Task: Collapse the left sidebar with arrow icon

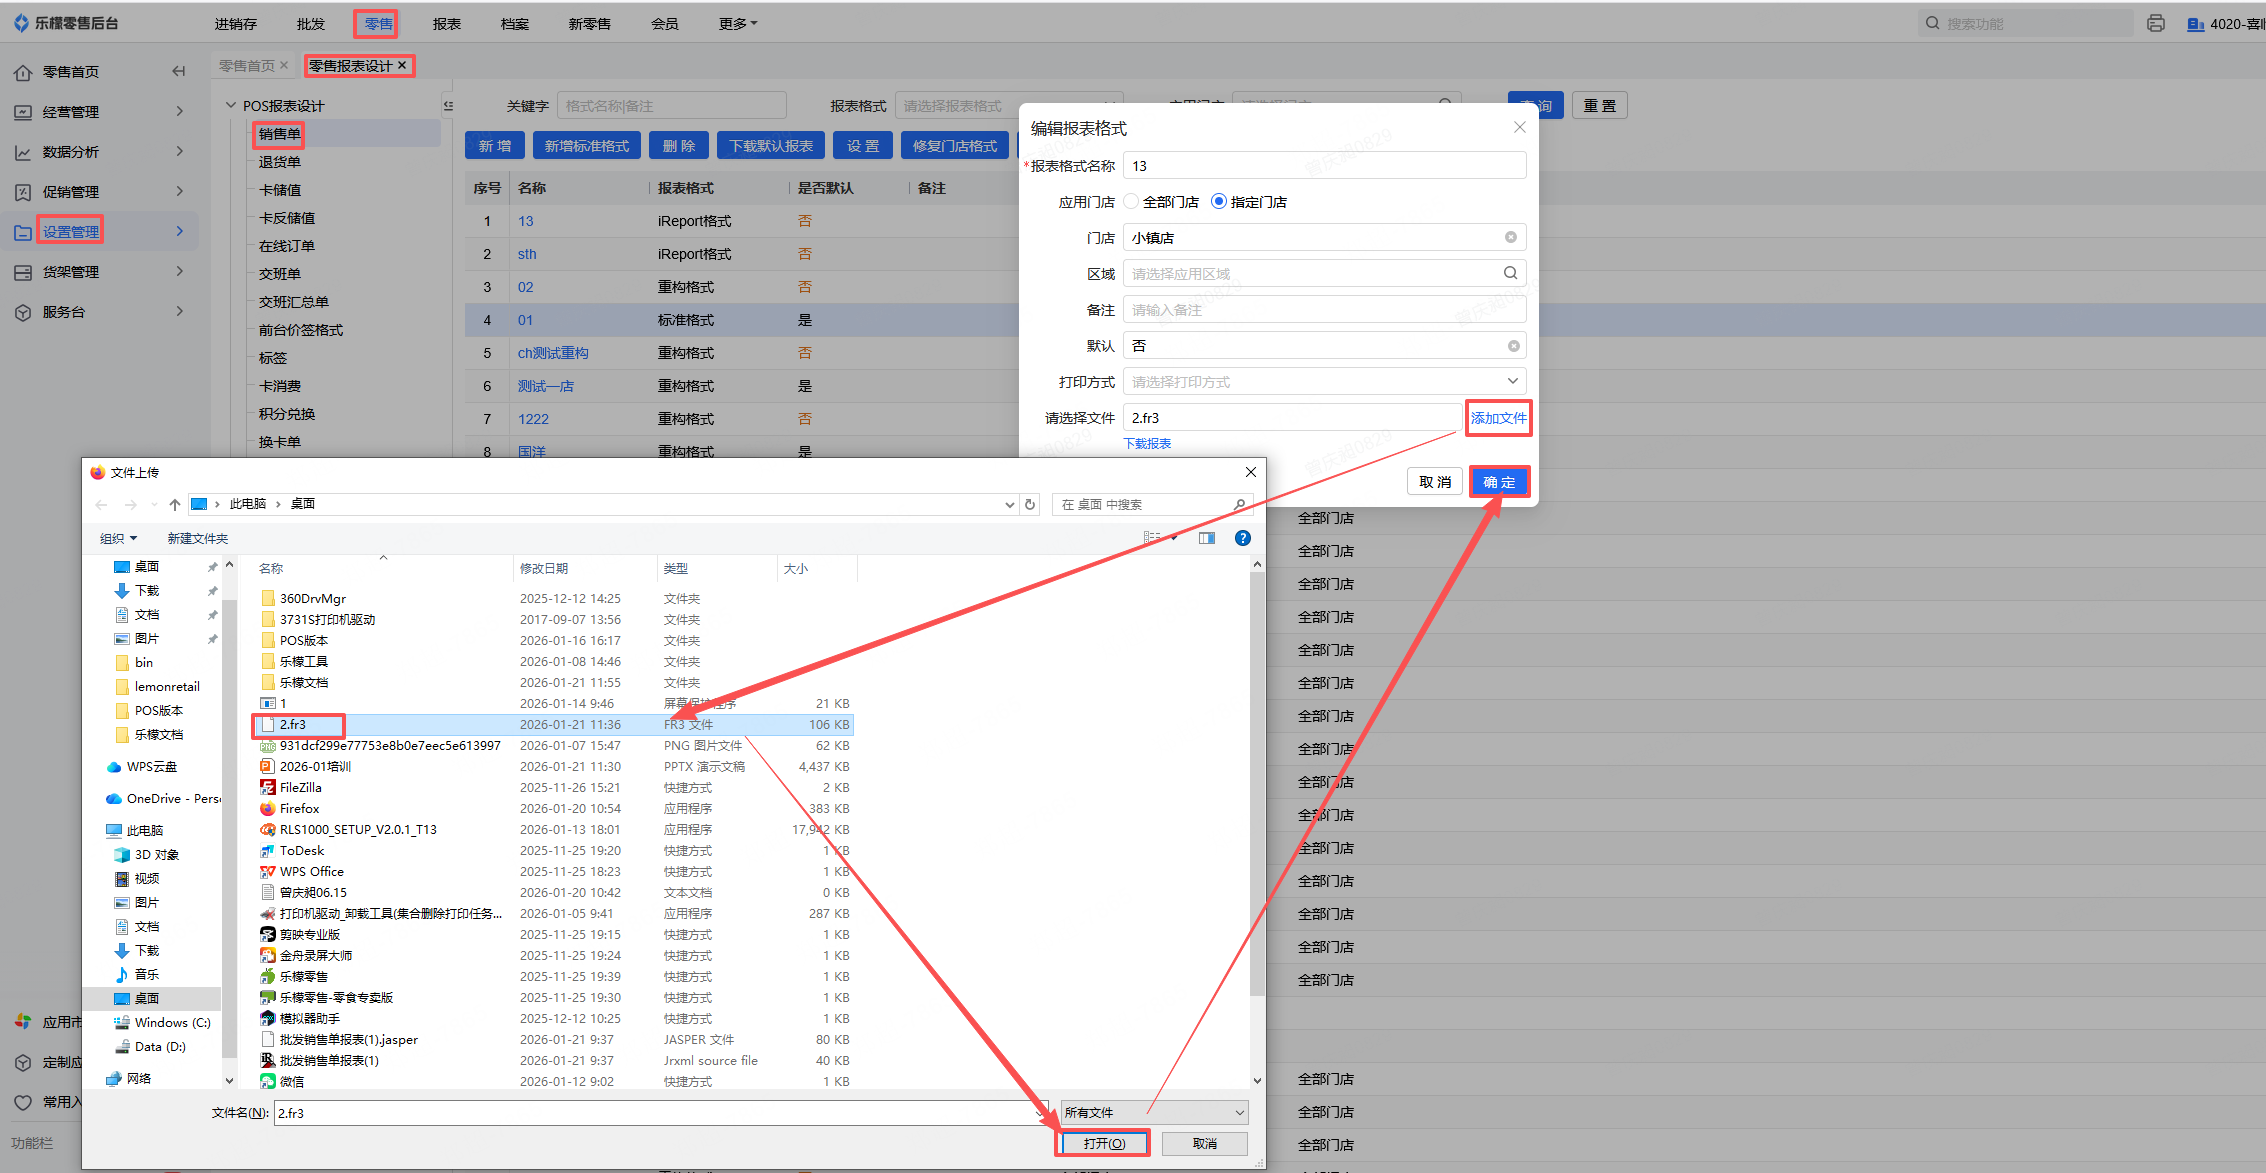Action: (x=178, y=71)
